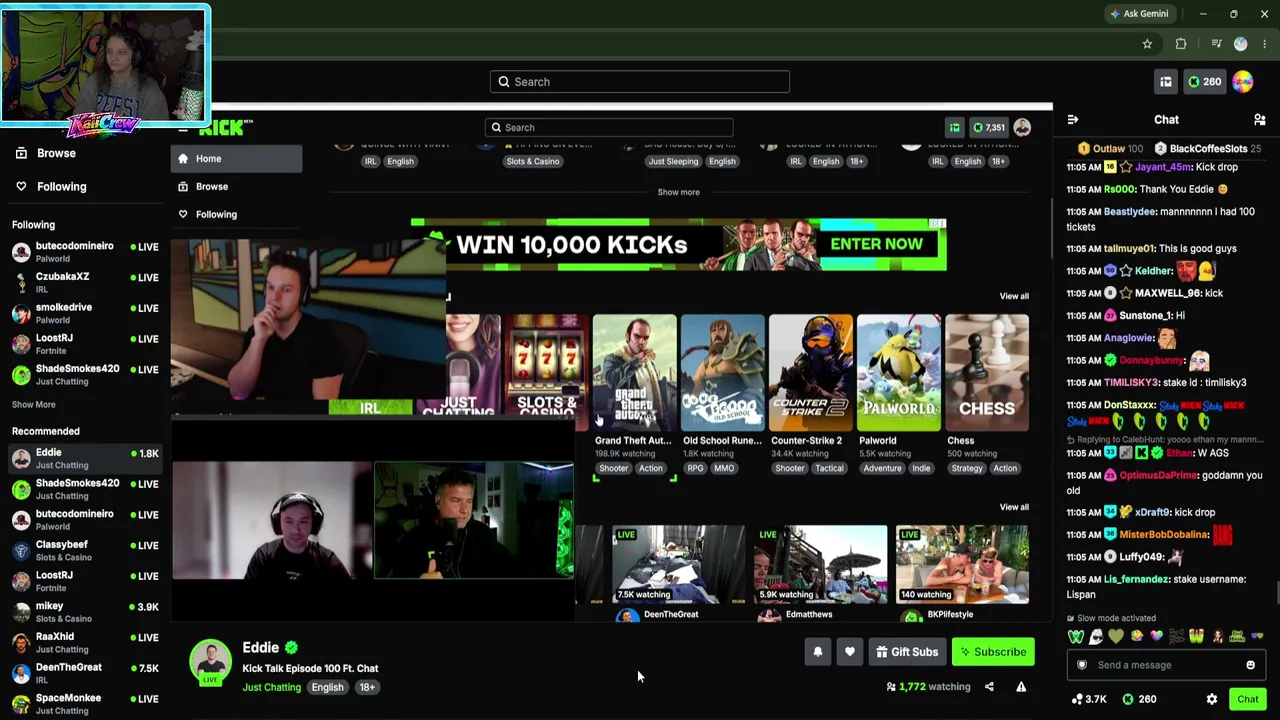Open the browser media controls icon
The image size is (1280, 720).
pyautogui.click(x=1216, y=44)
